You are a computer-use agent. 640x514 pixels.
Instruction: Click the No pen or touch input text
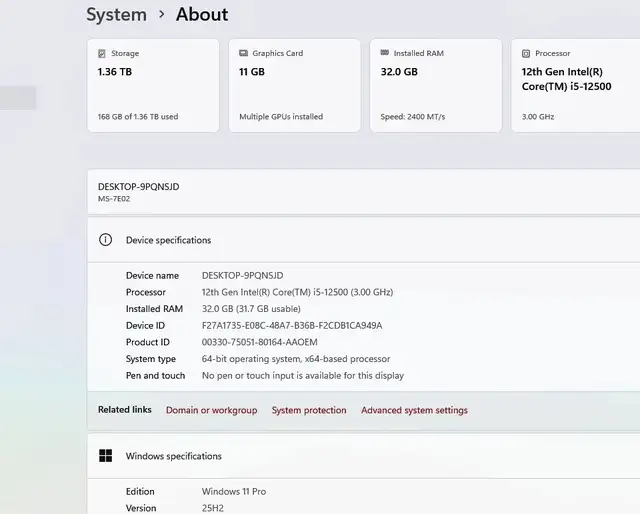click(303, 376)
